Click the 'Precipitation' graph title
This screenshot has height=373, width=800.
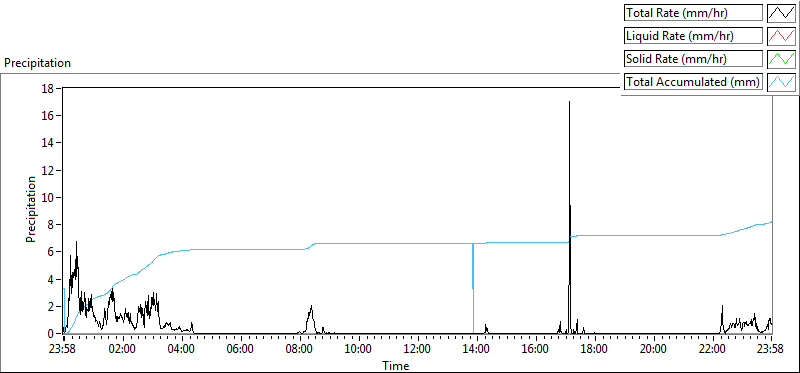[37, 63]
